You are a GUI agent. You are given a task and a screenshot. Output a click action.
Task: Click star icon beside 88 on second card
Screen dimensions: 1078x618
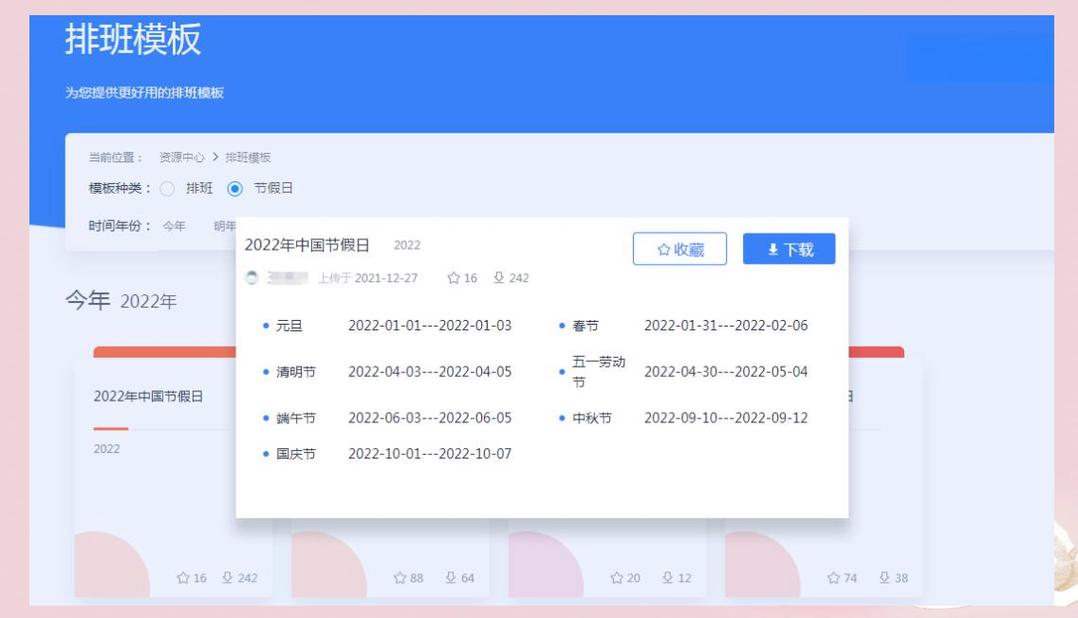[400, 578]
